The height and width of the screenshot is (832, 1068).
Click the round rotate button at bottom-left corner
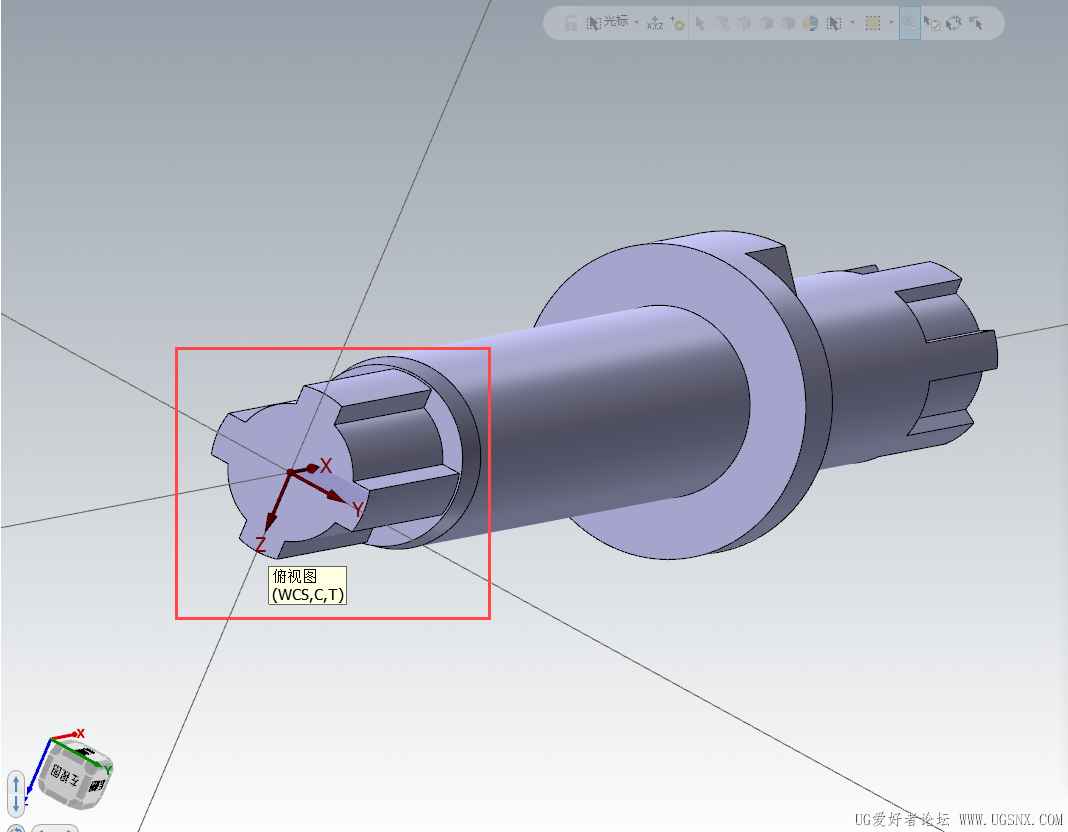tap(15, 829)
